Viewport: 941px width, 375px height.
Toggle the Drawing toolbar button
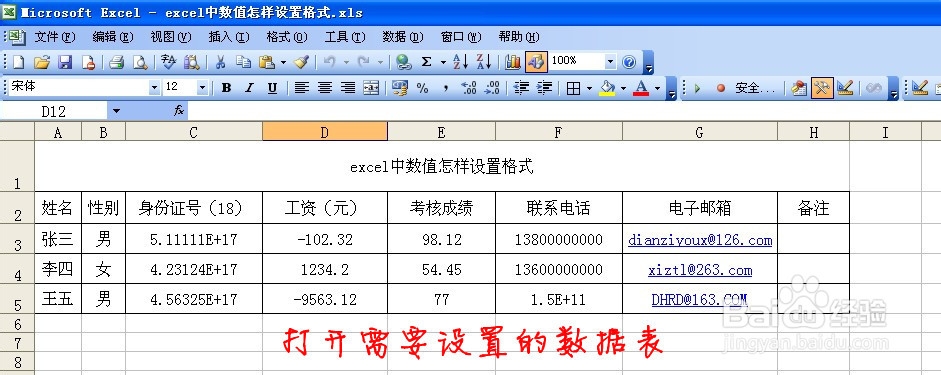536,62
